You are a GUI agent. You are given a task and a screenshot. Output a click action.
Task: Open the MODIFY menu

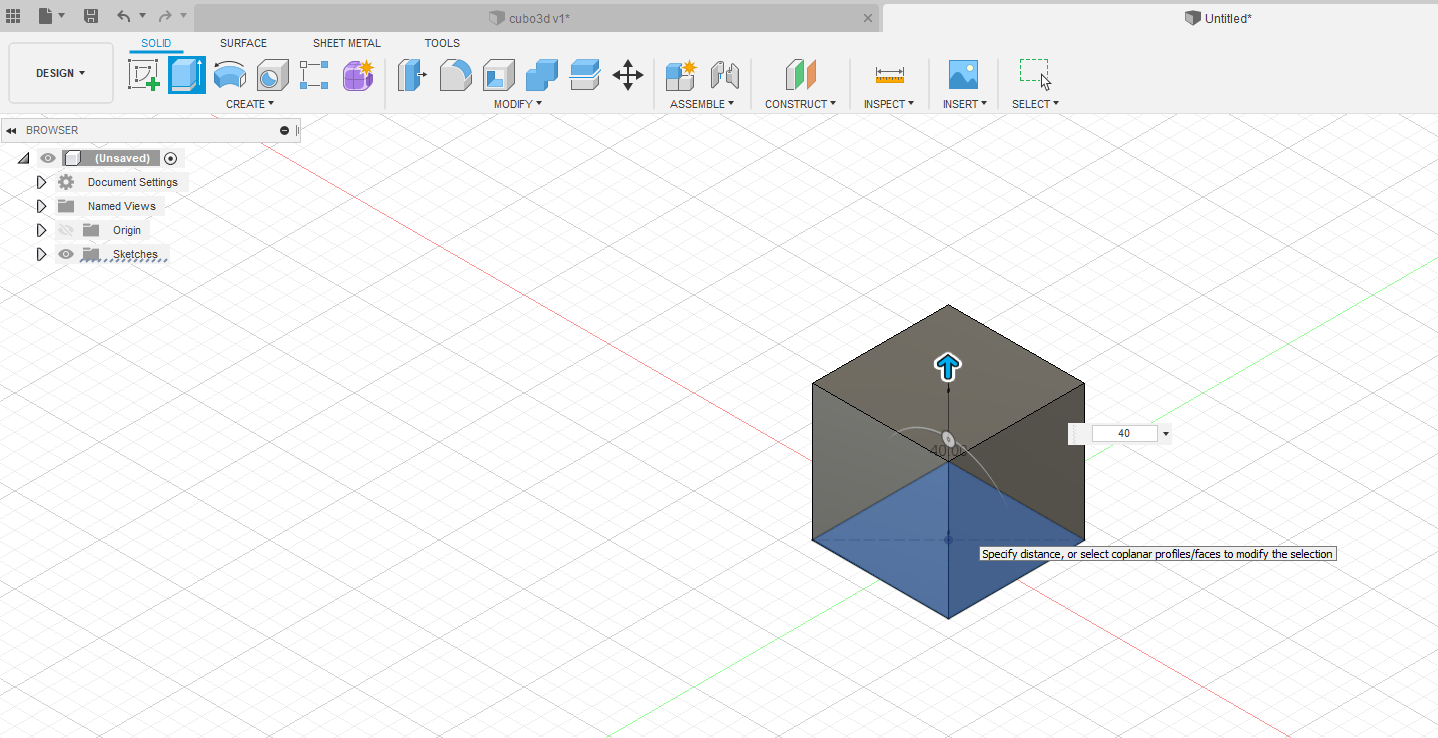click(518, 104)
